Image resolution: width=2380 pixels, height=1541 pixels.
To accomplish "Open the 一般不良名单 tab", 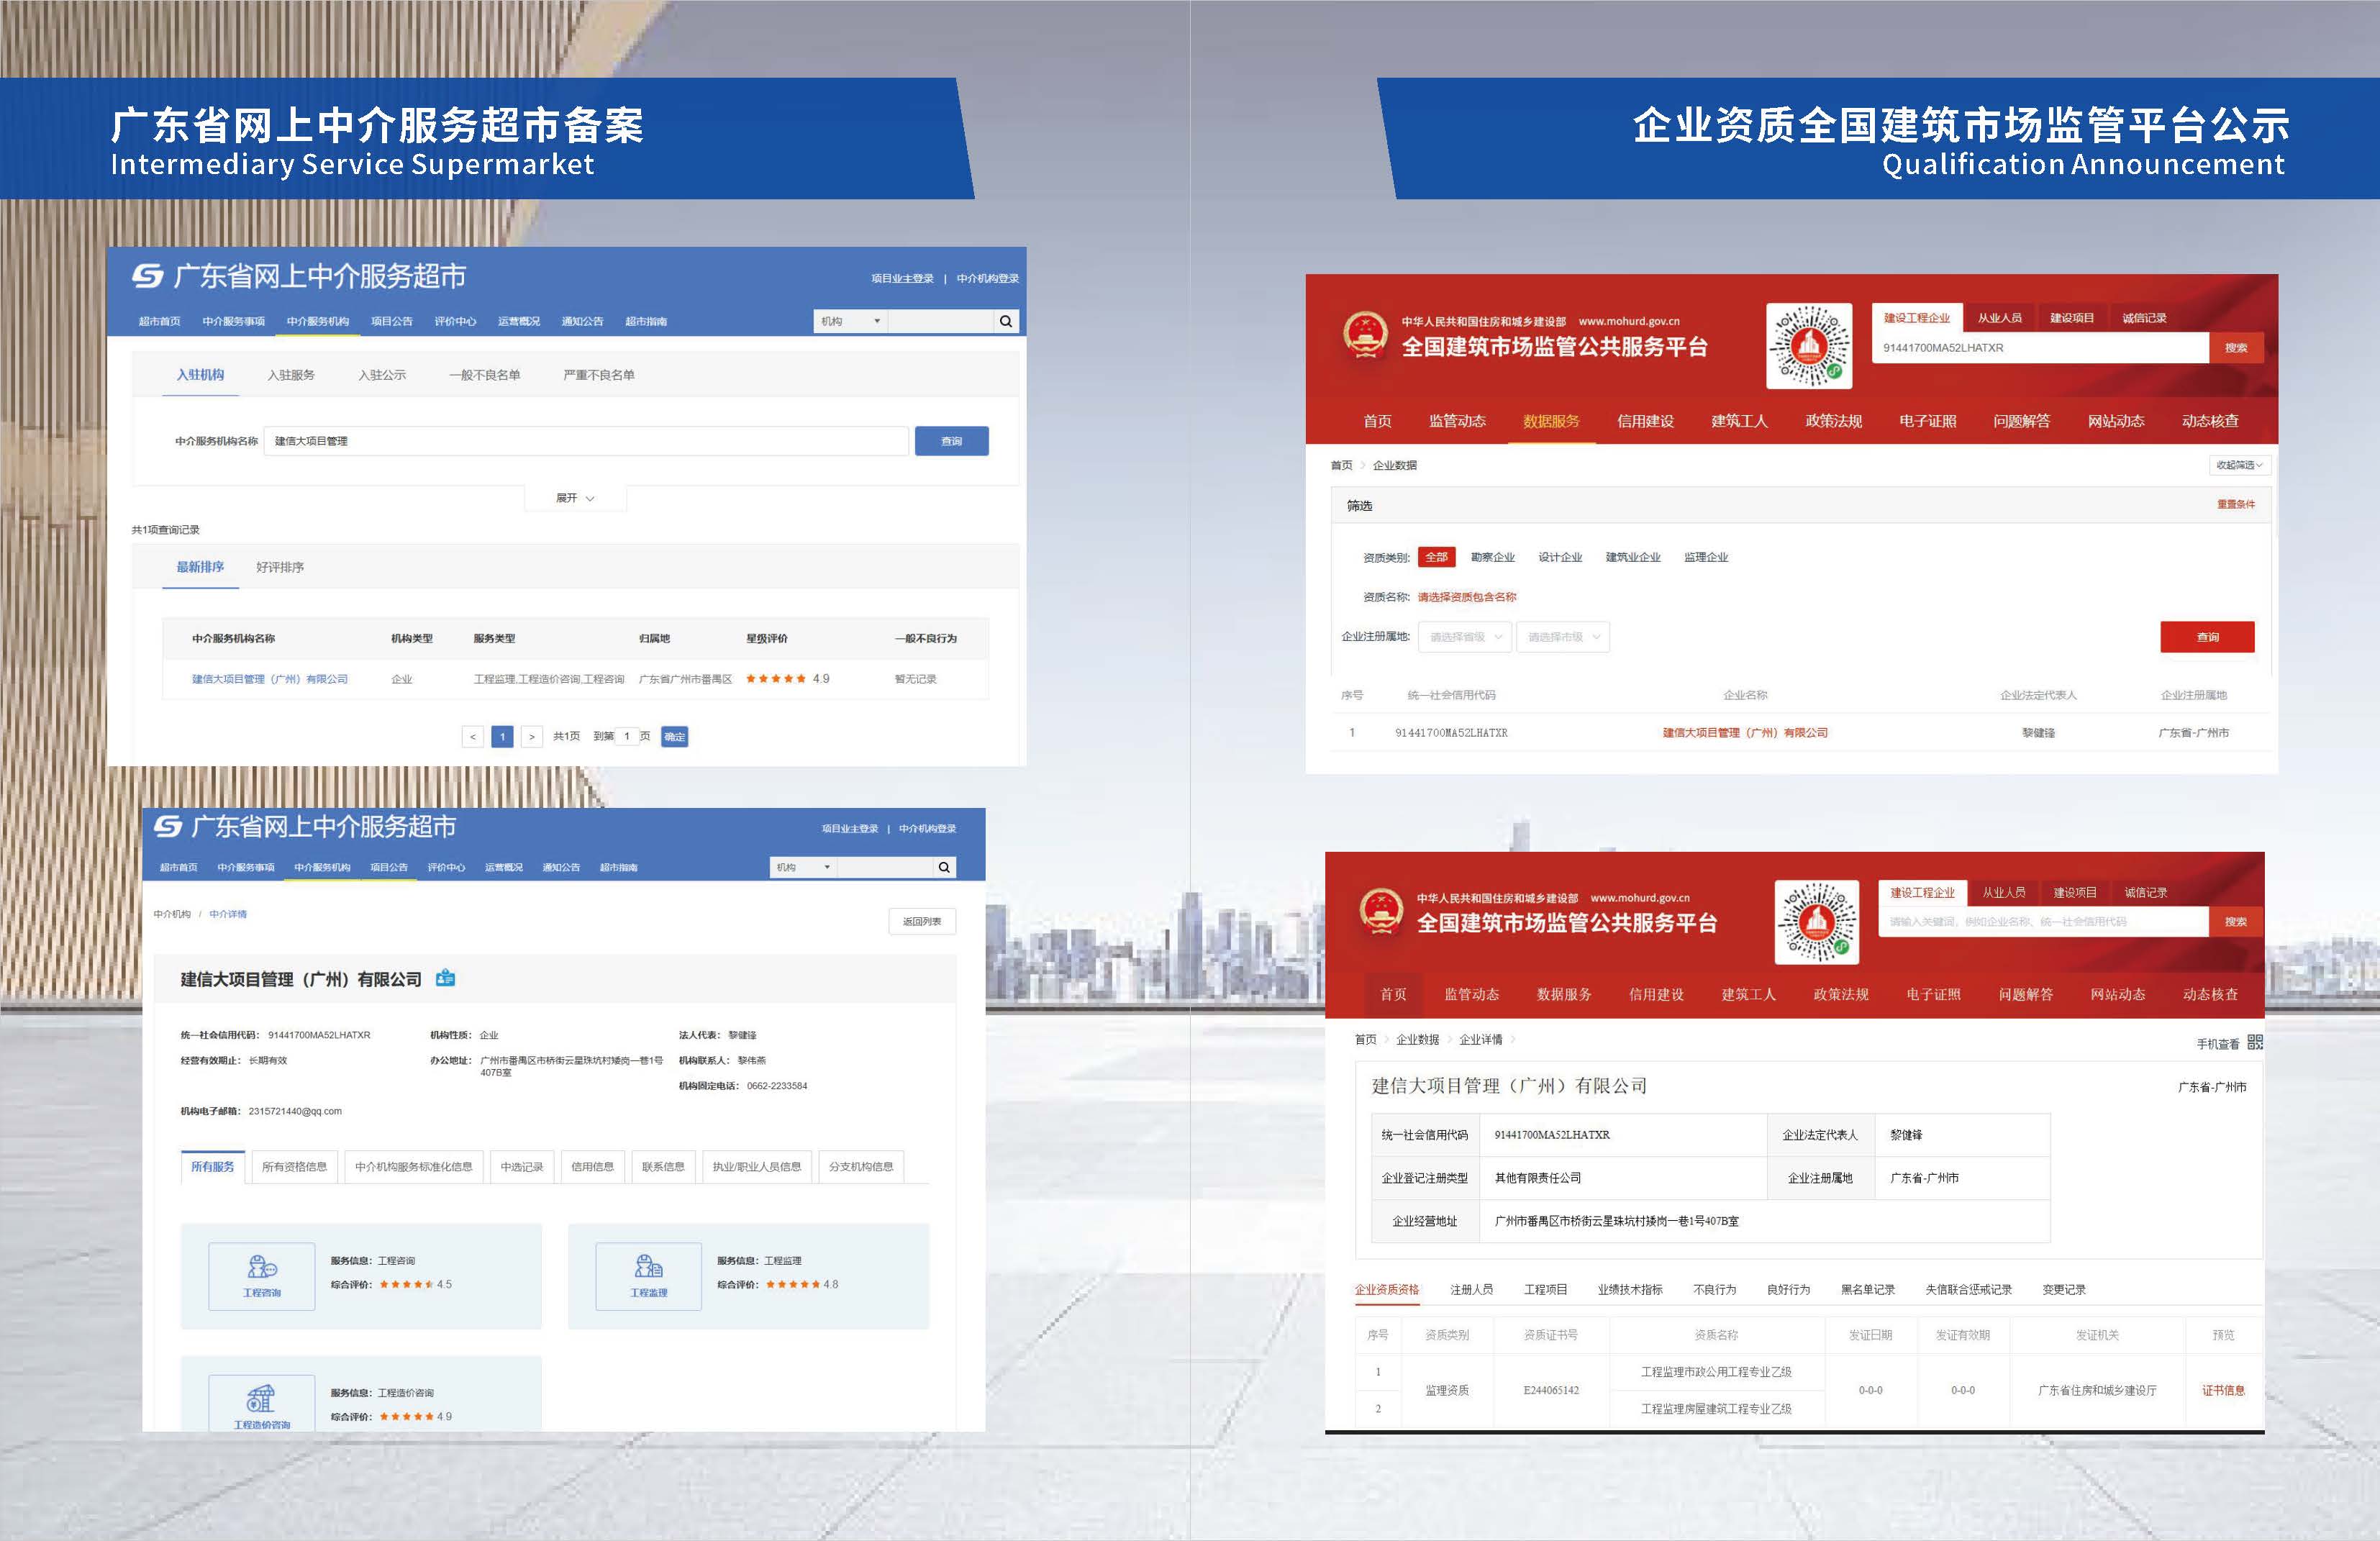I will click(485, 375).
